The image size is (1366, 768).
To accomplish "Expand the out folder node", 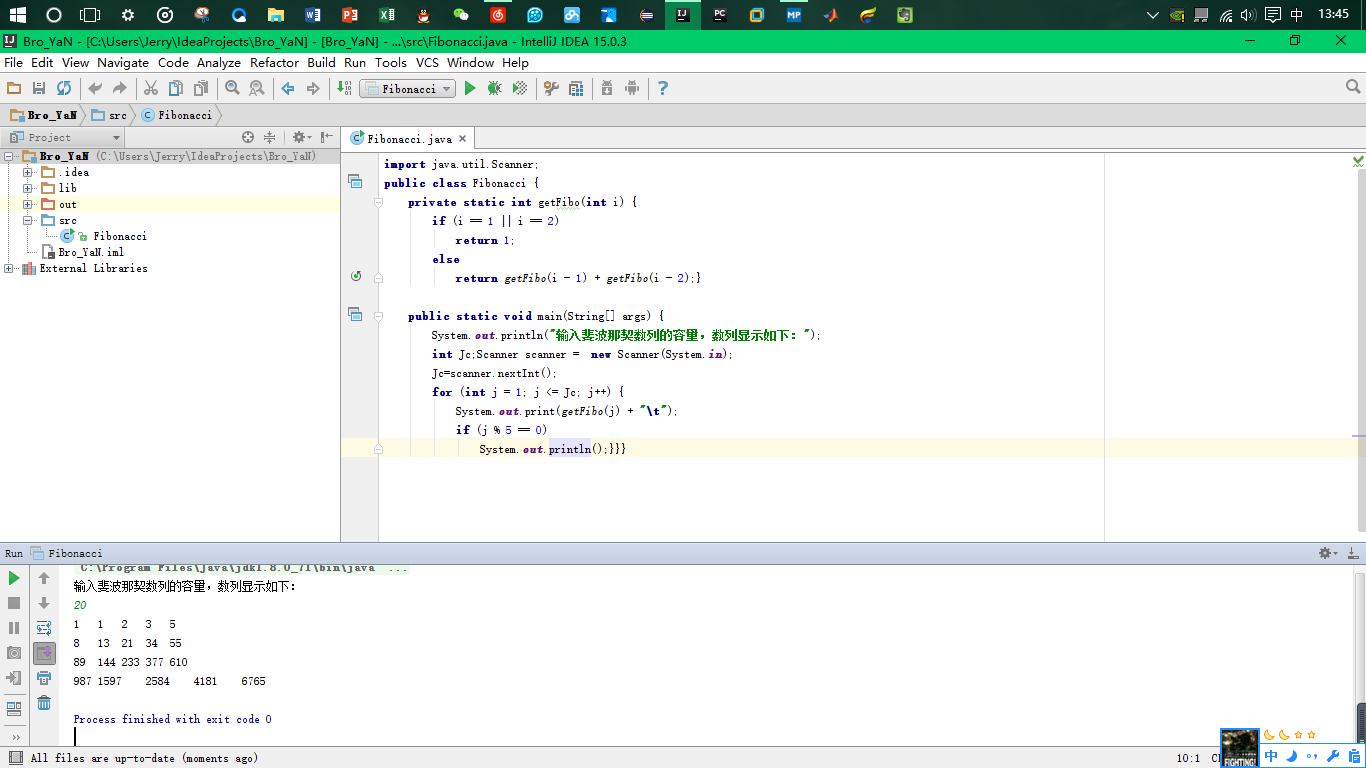I will [28, 204].
